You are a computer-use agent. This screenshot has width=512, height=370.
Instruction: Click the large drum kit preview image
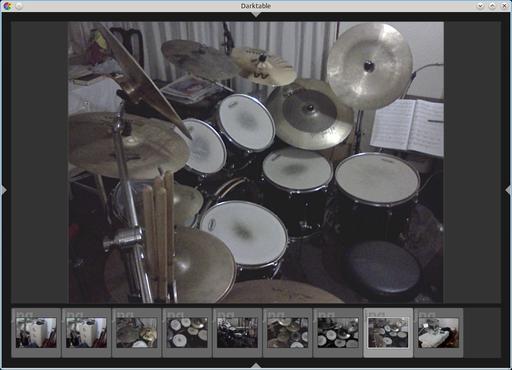[256, 163]
